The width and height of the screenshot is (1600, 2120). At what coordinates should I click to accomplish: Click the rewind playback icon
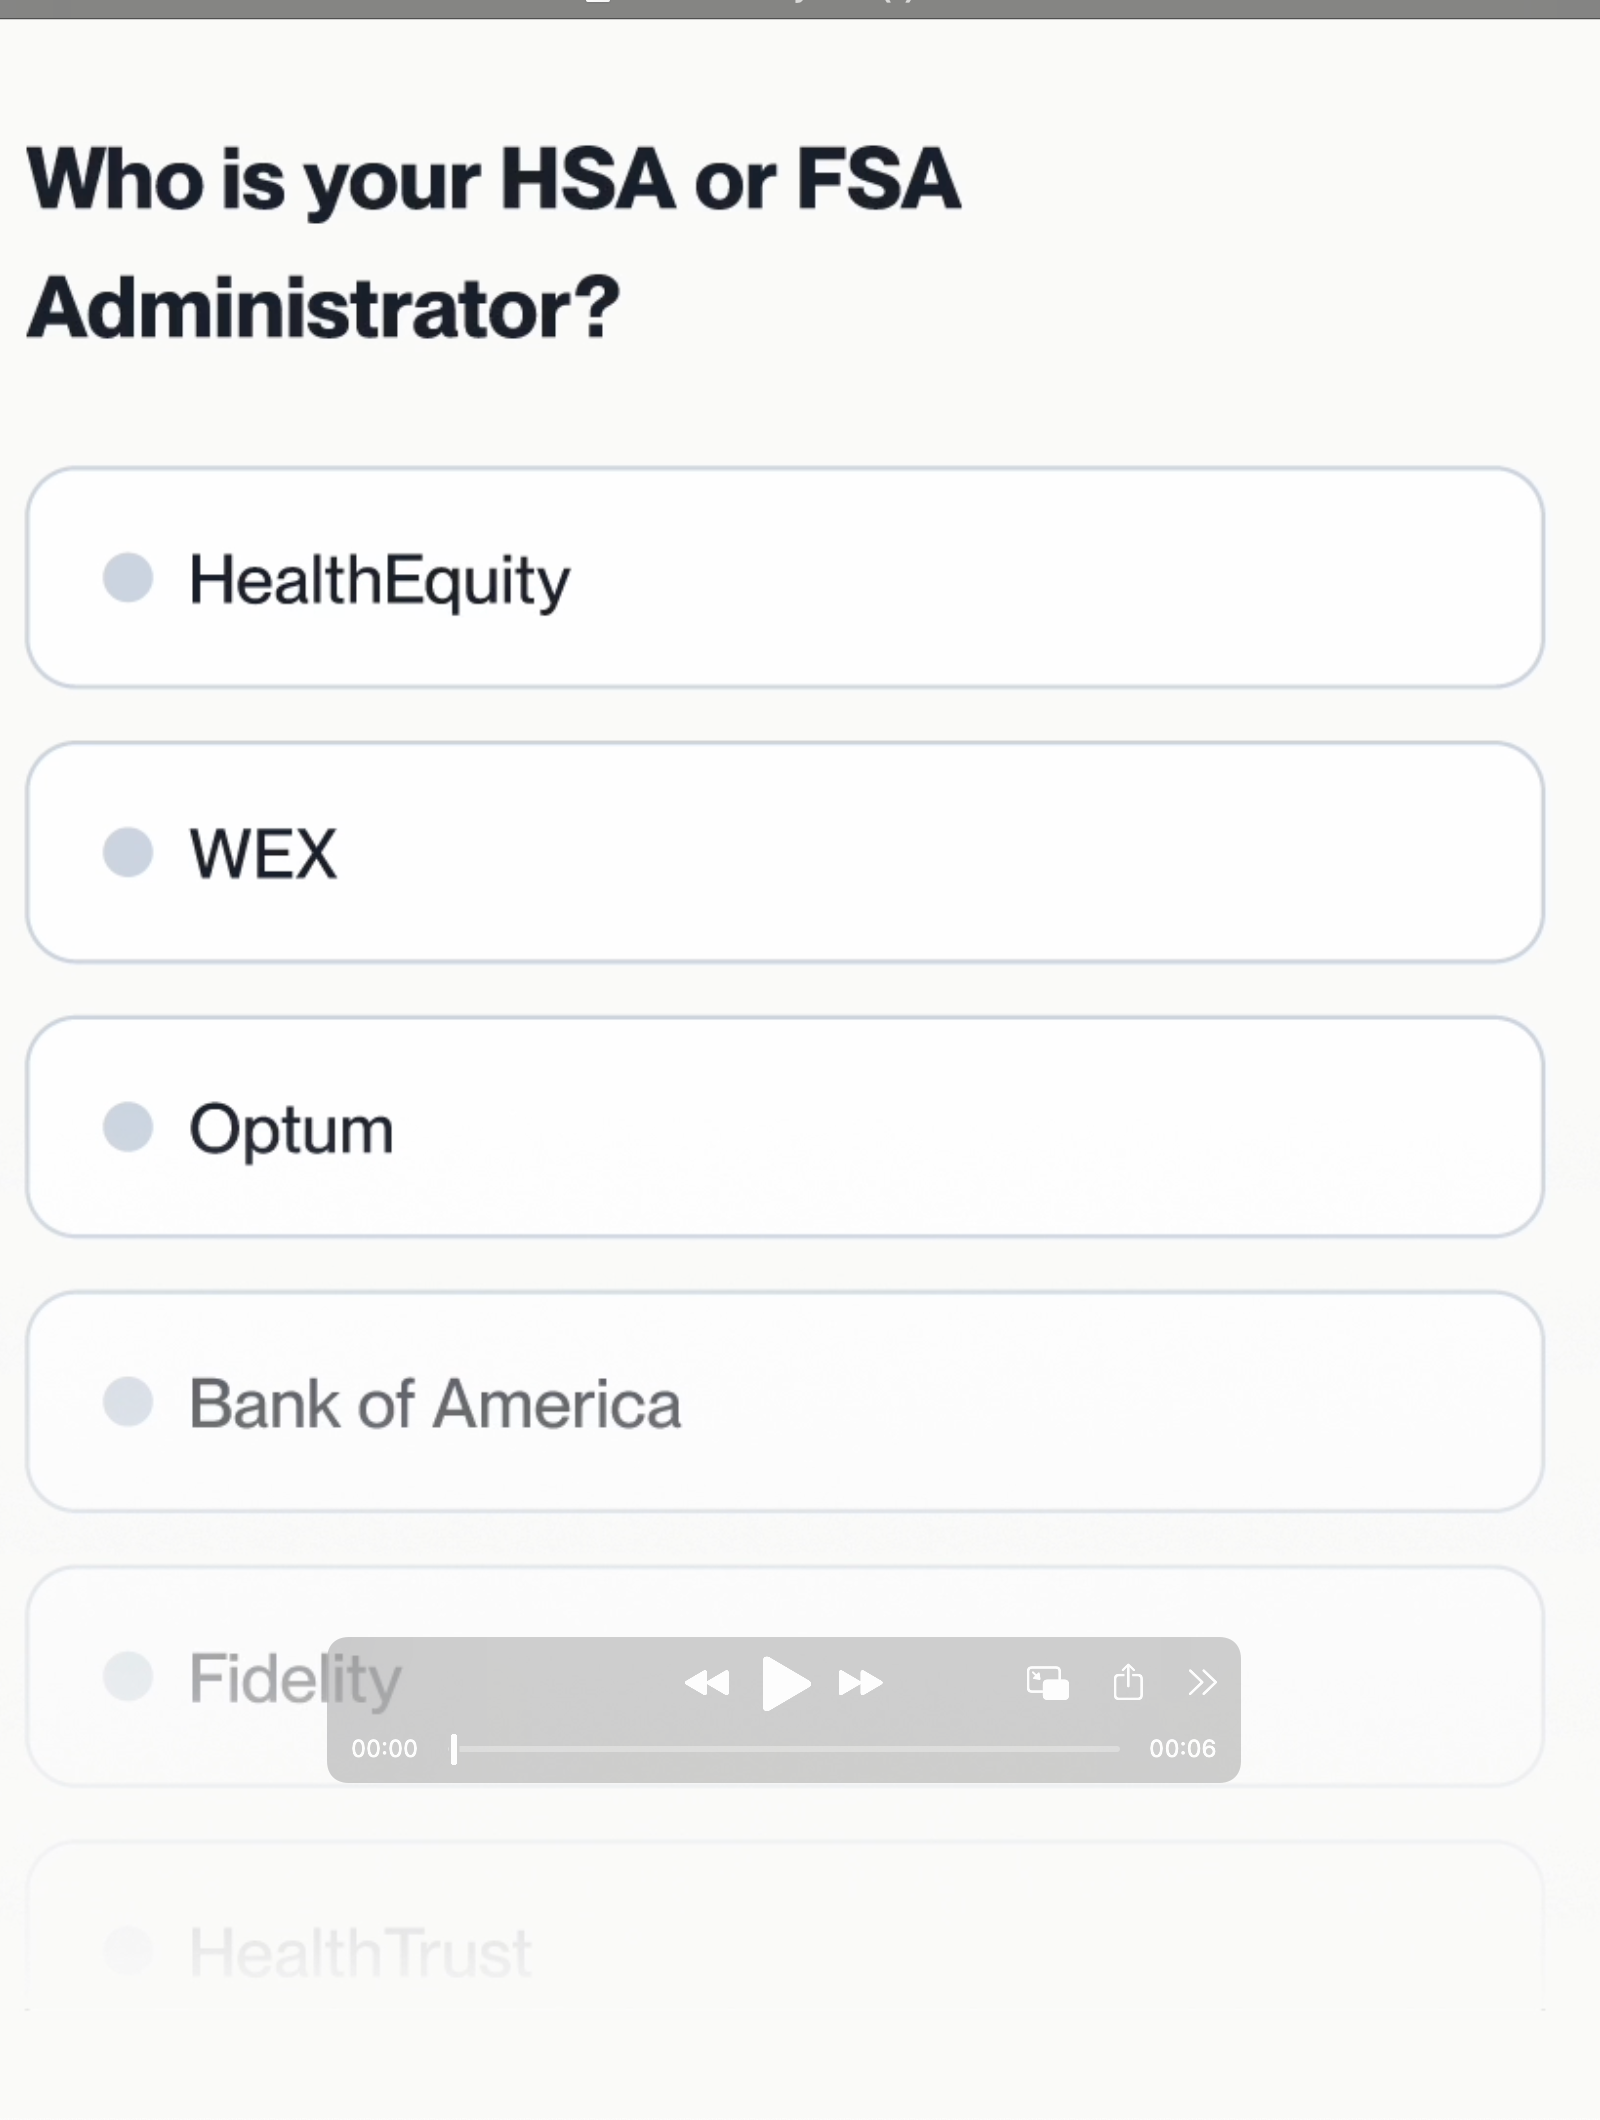point(707,1683)
